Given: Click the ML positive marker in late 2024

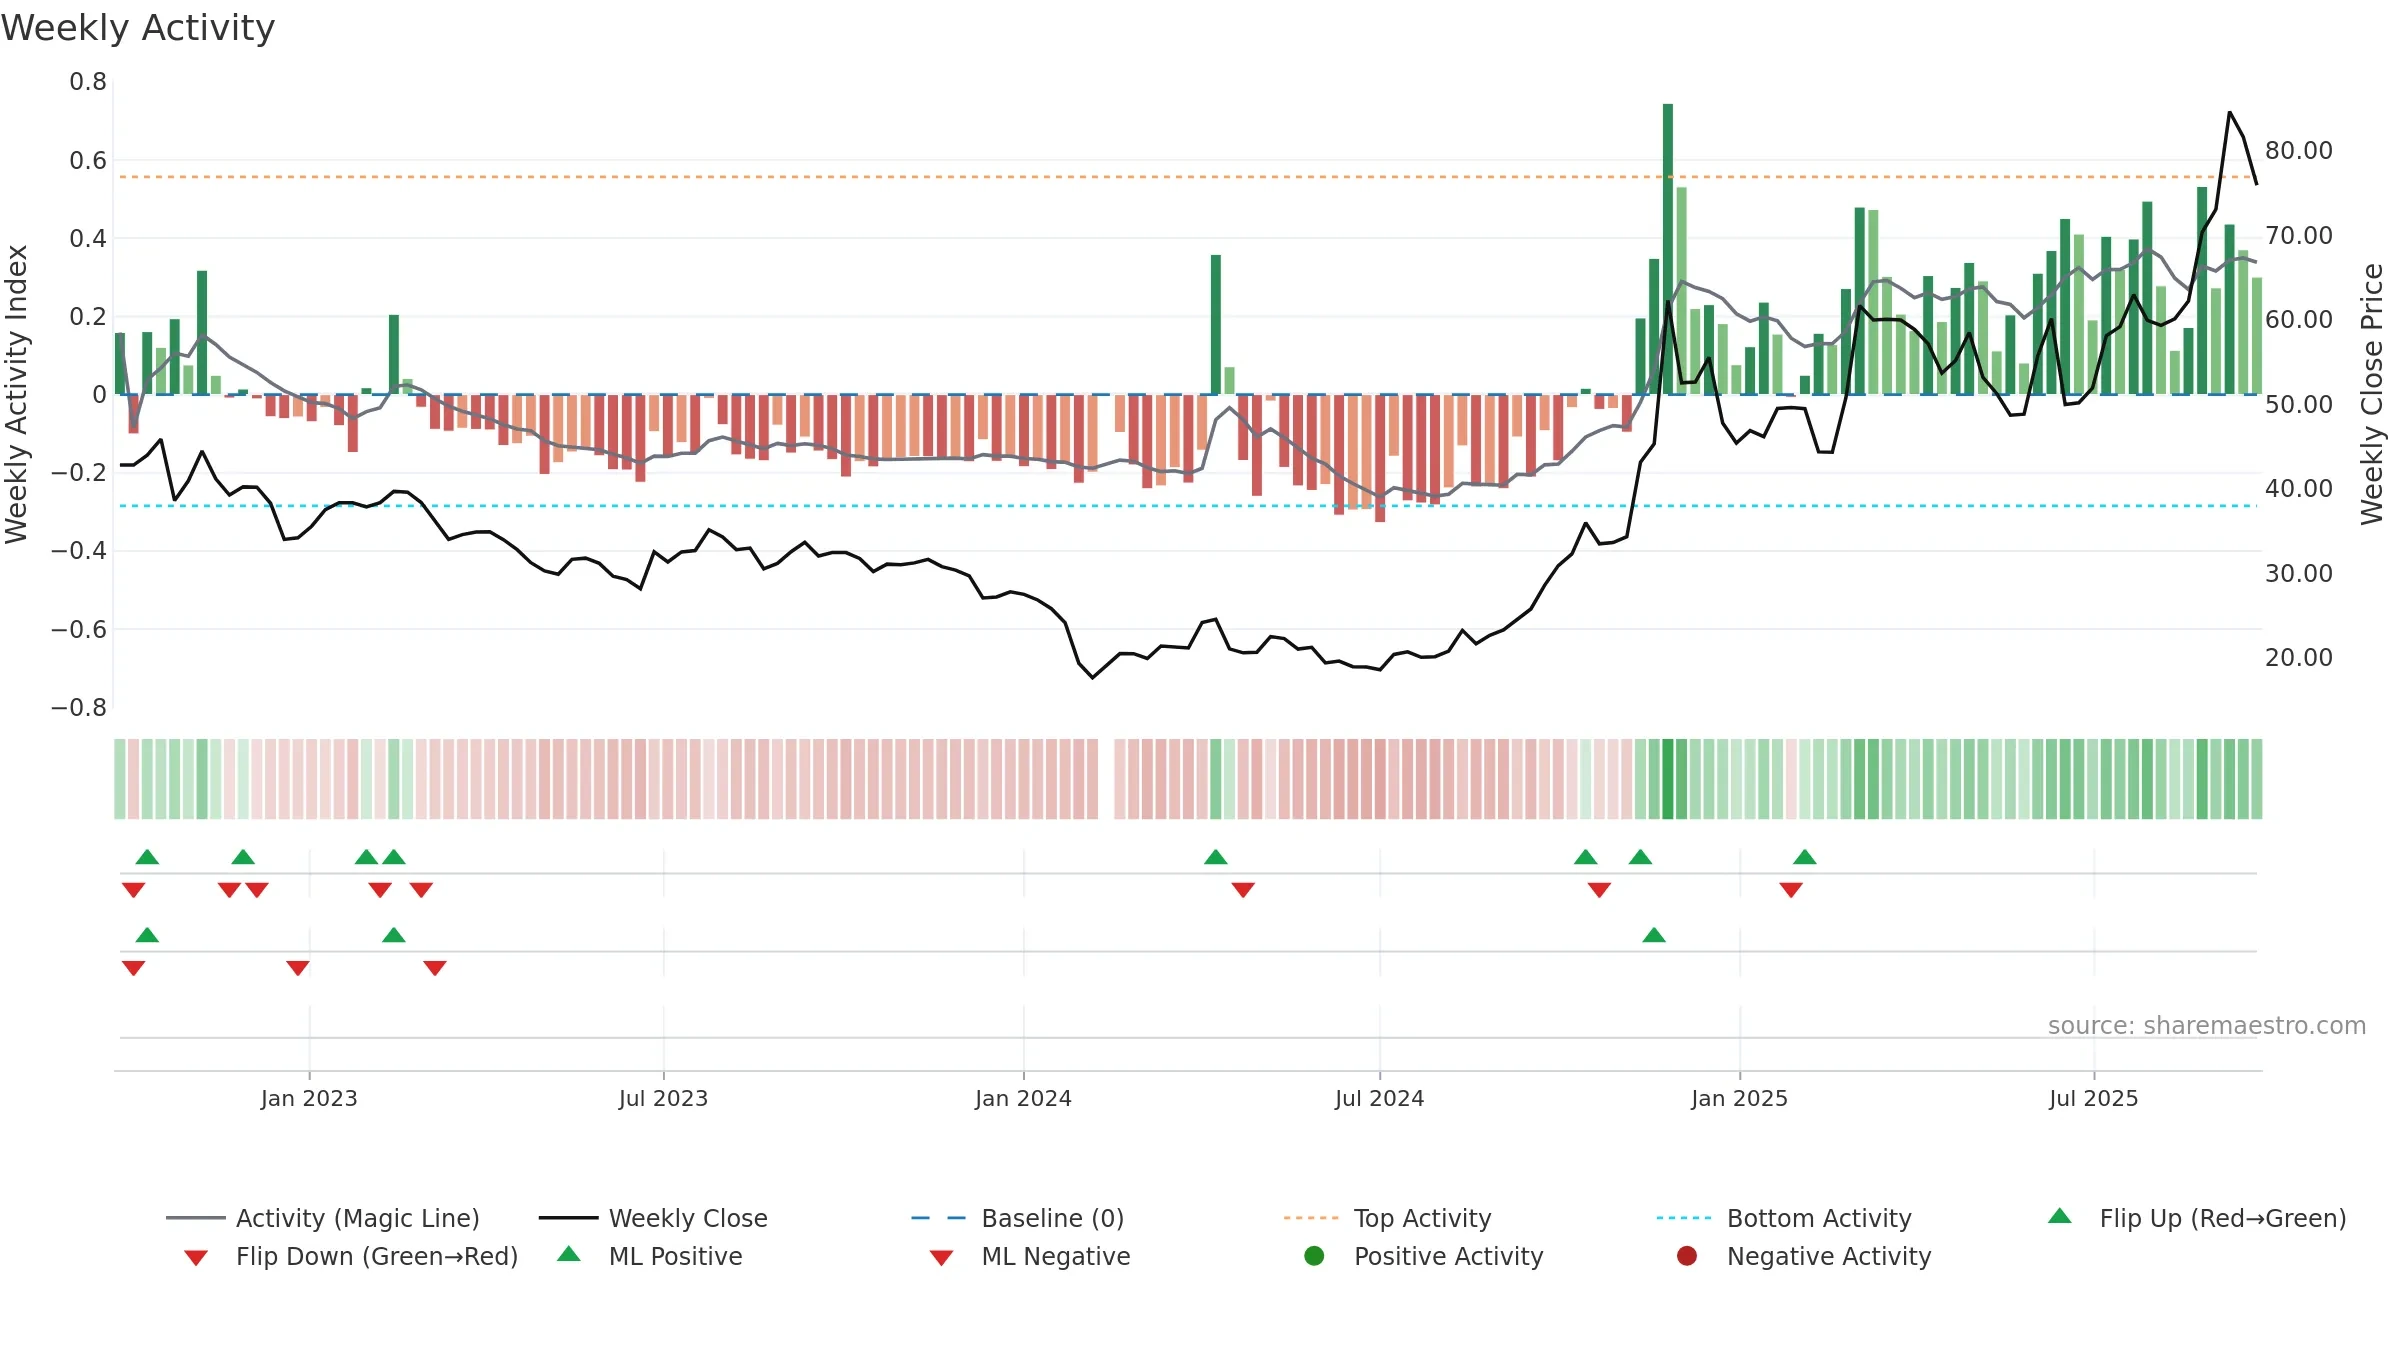Looking at the screenshot, I should [1654, 935].
